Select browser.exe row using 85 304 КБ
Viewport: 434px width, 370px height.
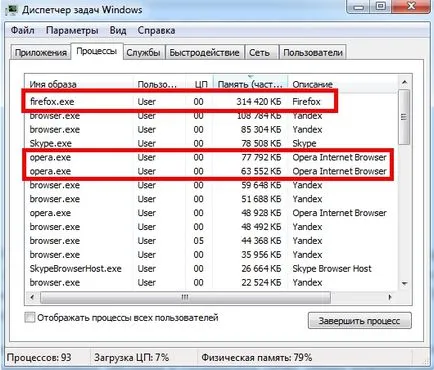pos(212,129)
